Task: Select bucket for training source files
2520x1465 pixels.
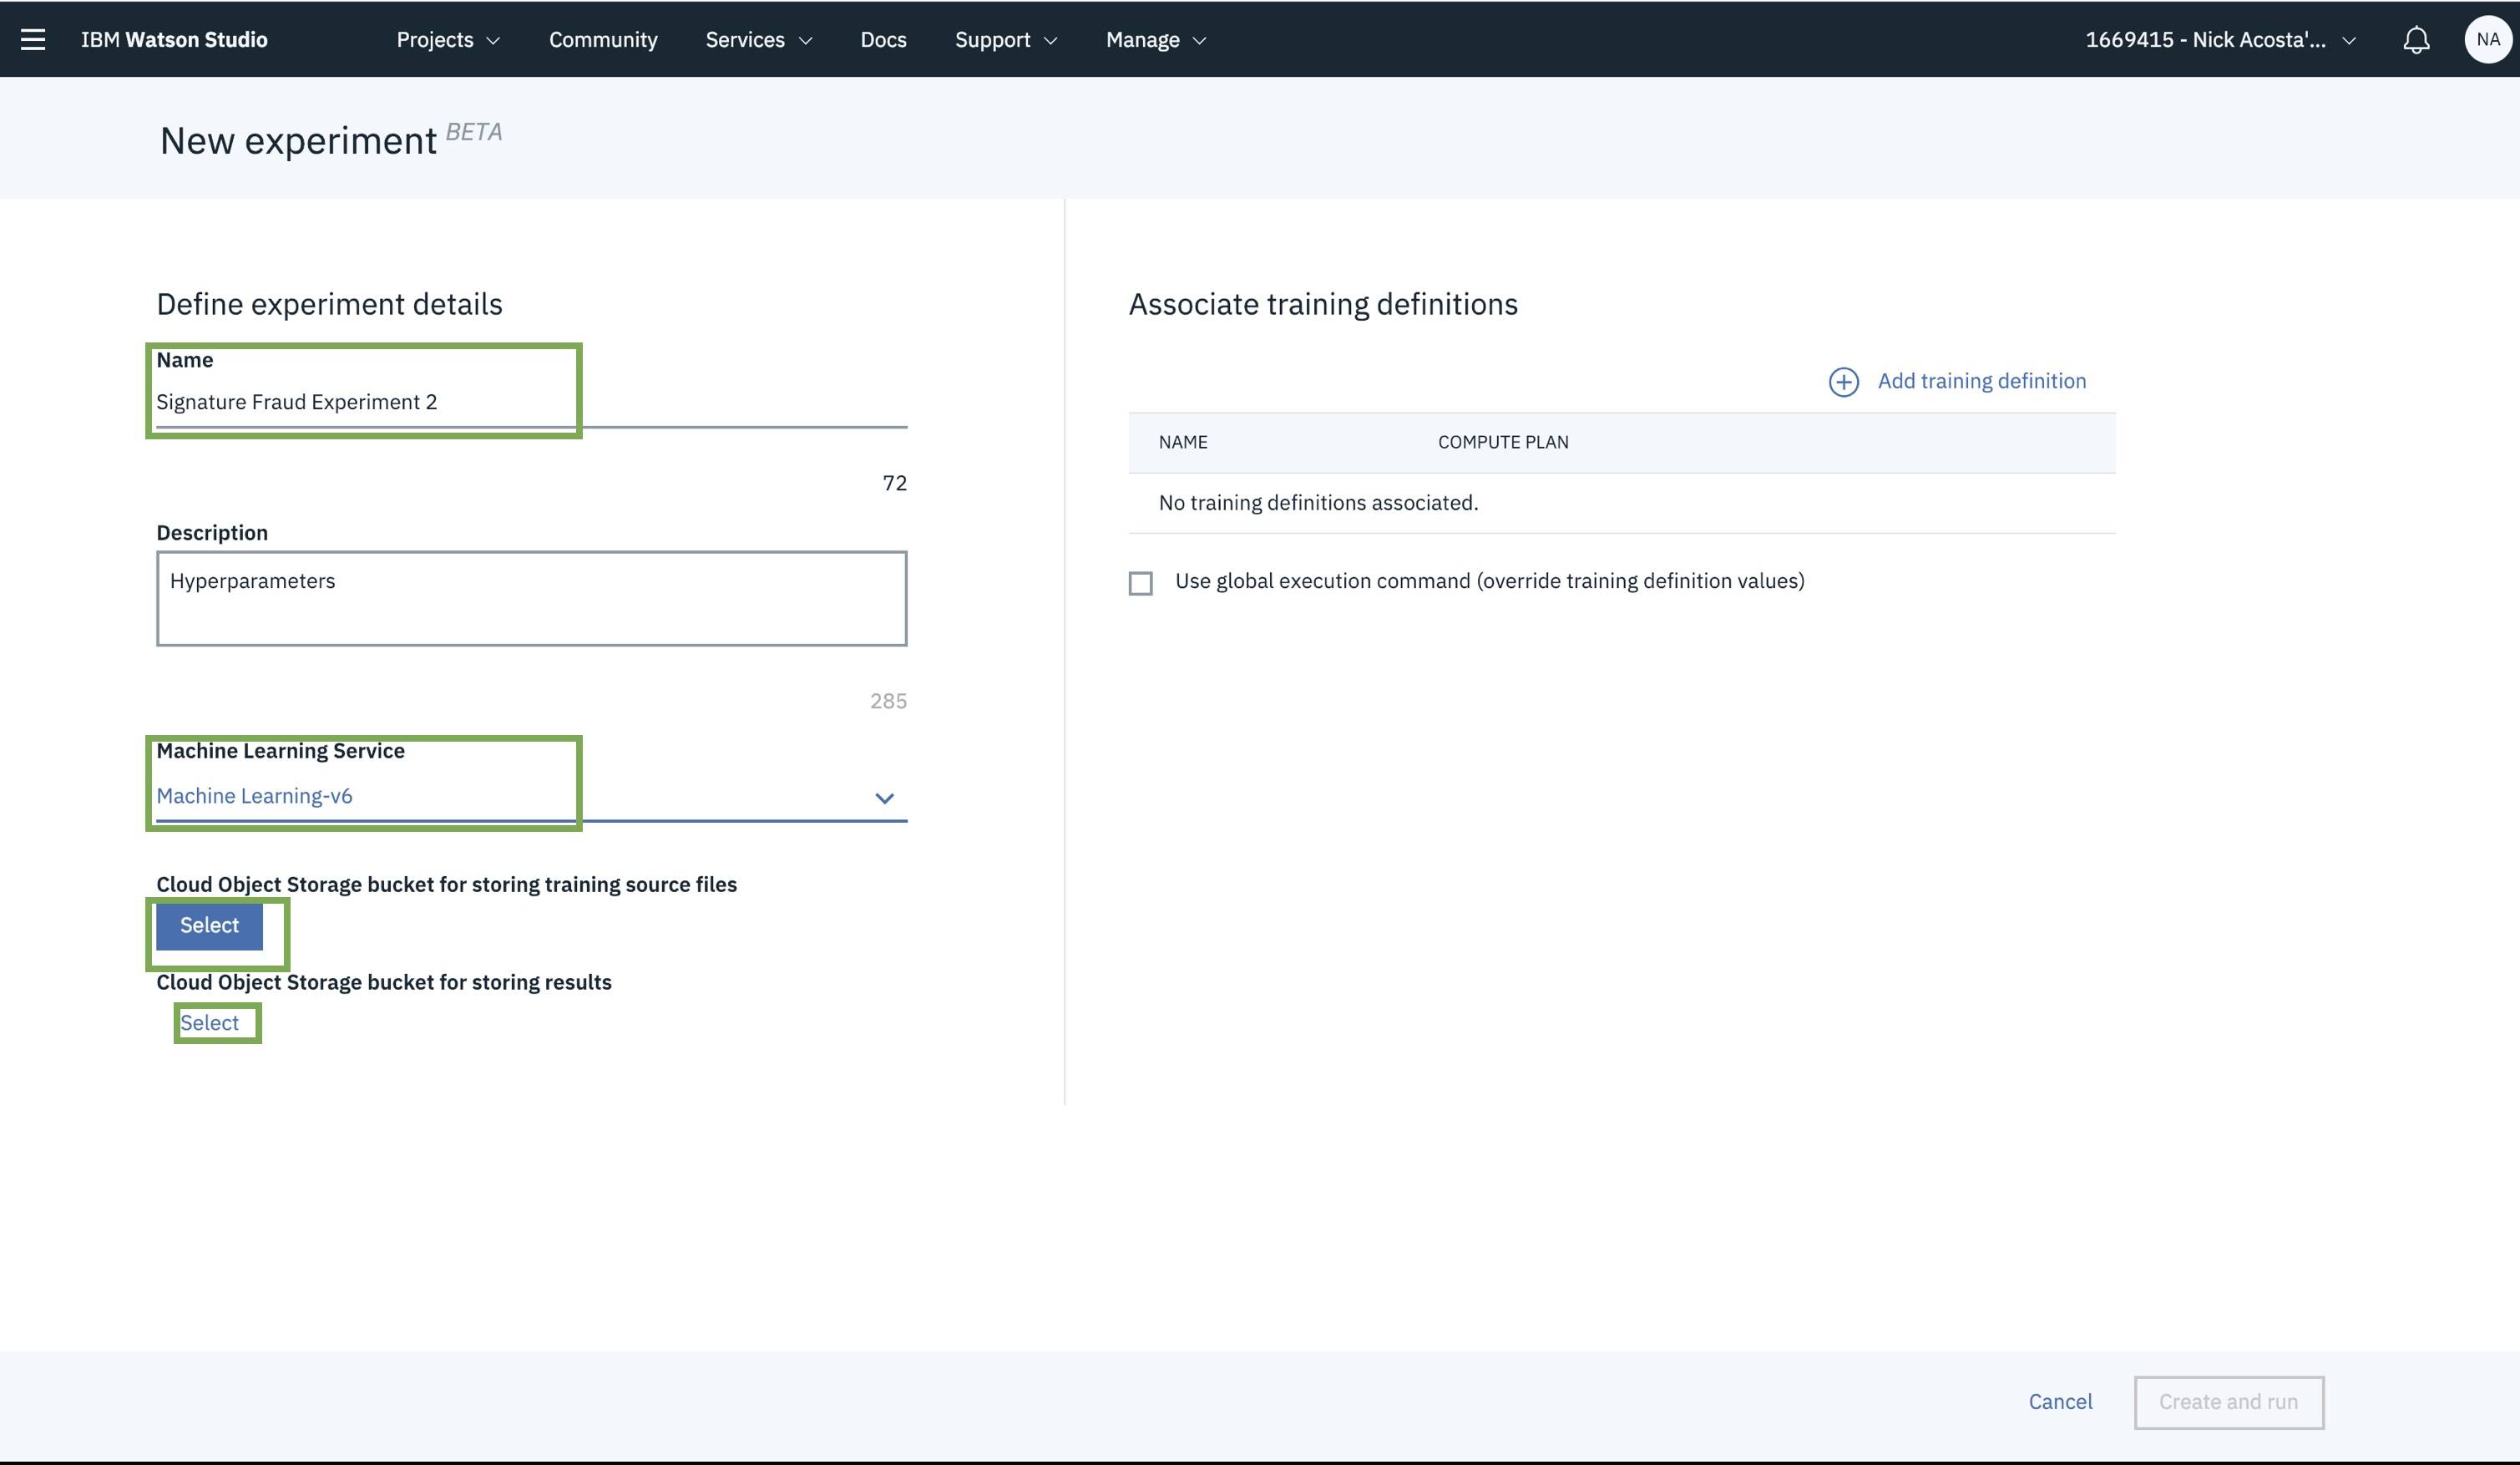Action: (209, 926)
